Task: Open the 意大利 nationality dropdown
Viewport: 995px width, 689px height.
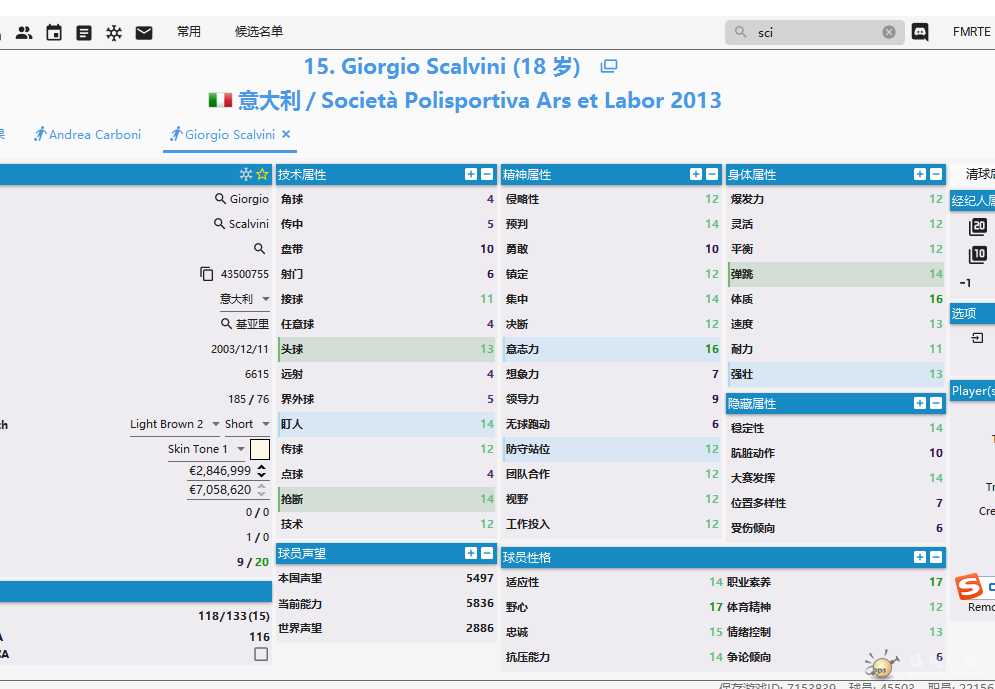Action: 245,299
